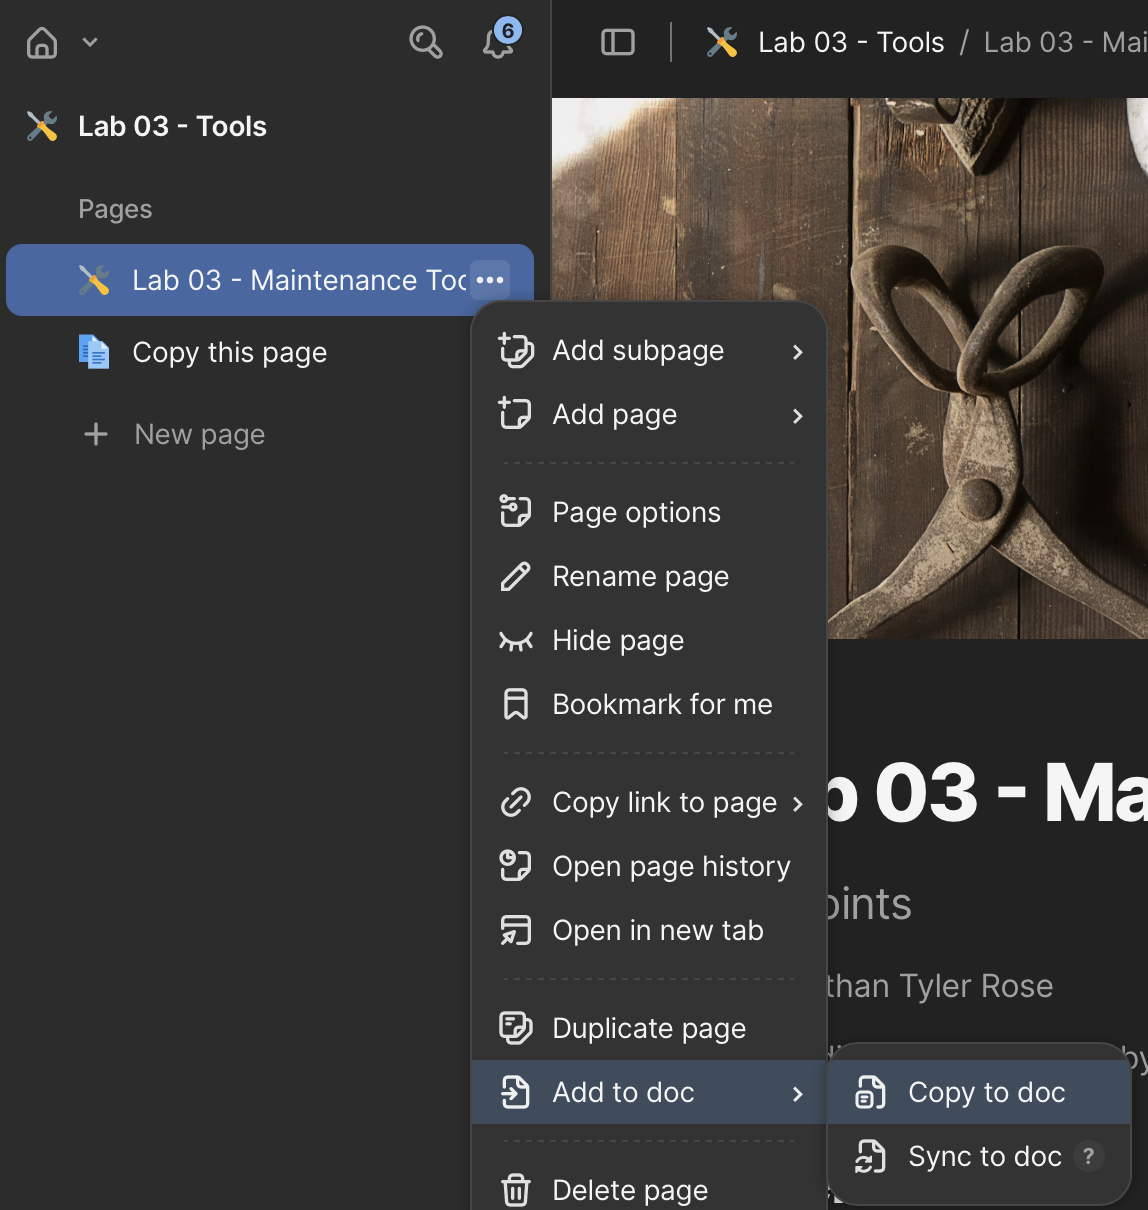
Task: Click the tools icon of Maintenance page row
Action: (94, 280)
